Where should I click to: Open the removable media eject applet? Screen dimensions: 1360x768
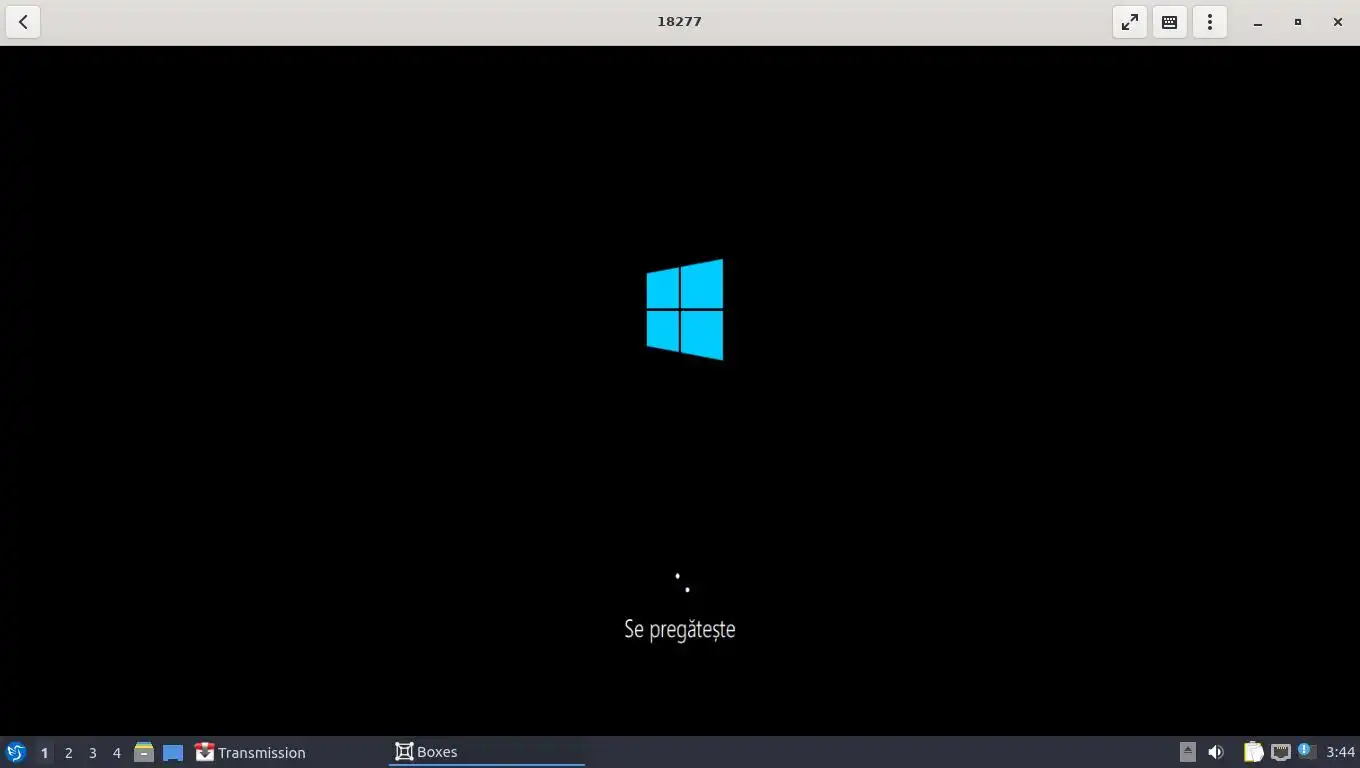click(1188, 752)
